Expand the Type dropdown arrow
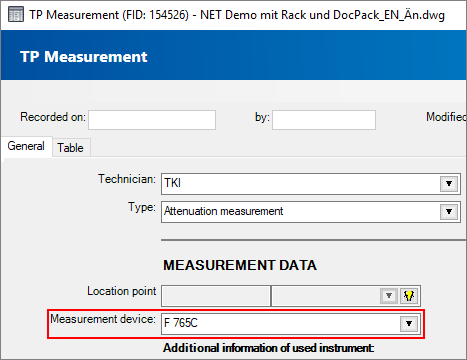The width and height of the screenshot is (467, 360). tap(449, 212)
